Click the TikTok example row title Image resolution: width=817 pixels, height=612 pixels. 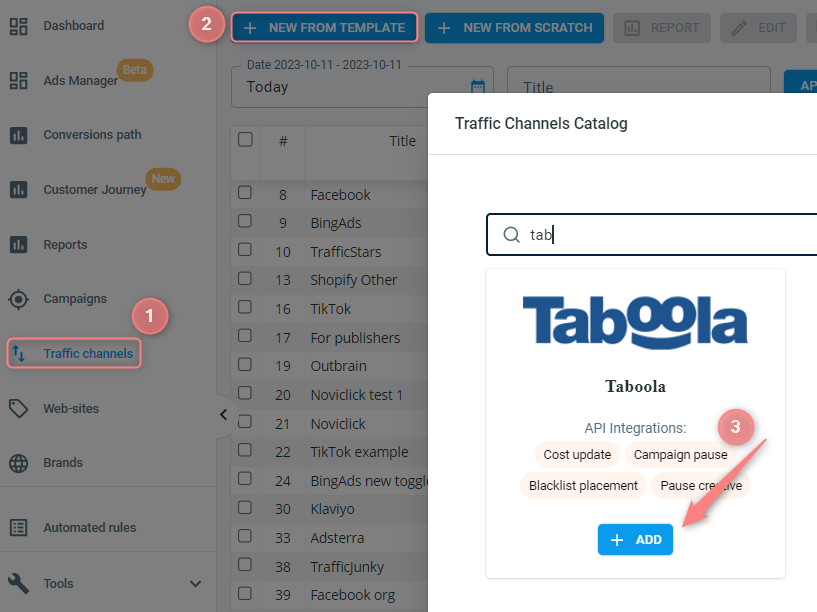click(359, 452)
